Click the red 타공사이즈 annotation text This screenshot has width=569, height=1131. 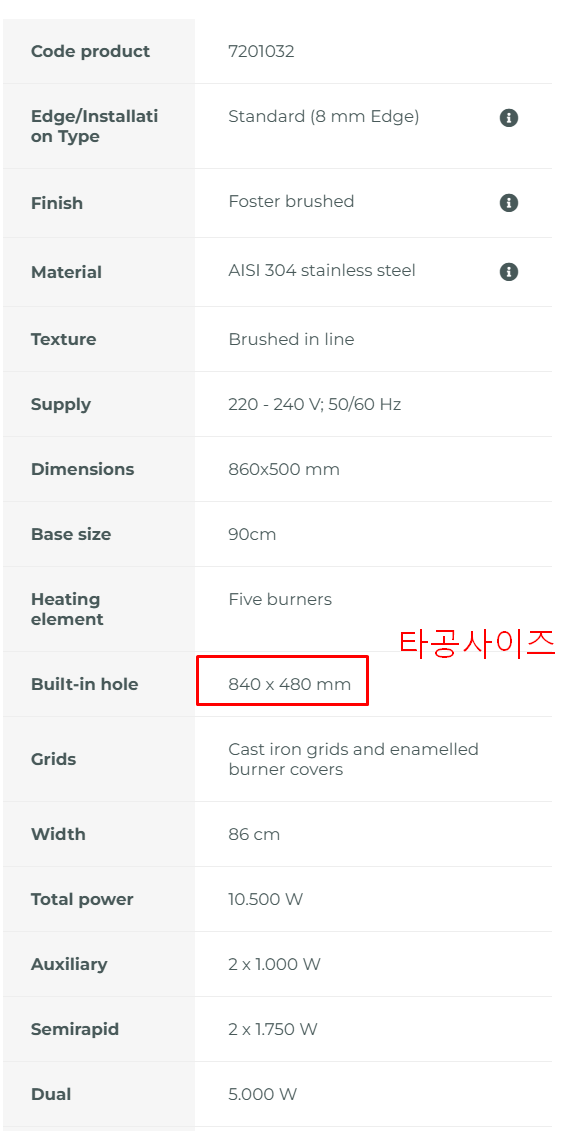point(477,642)
